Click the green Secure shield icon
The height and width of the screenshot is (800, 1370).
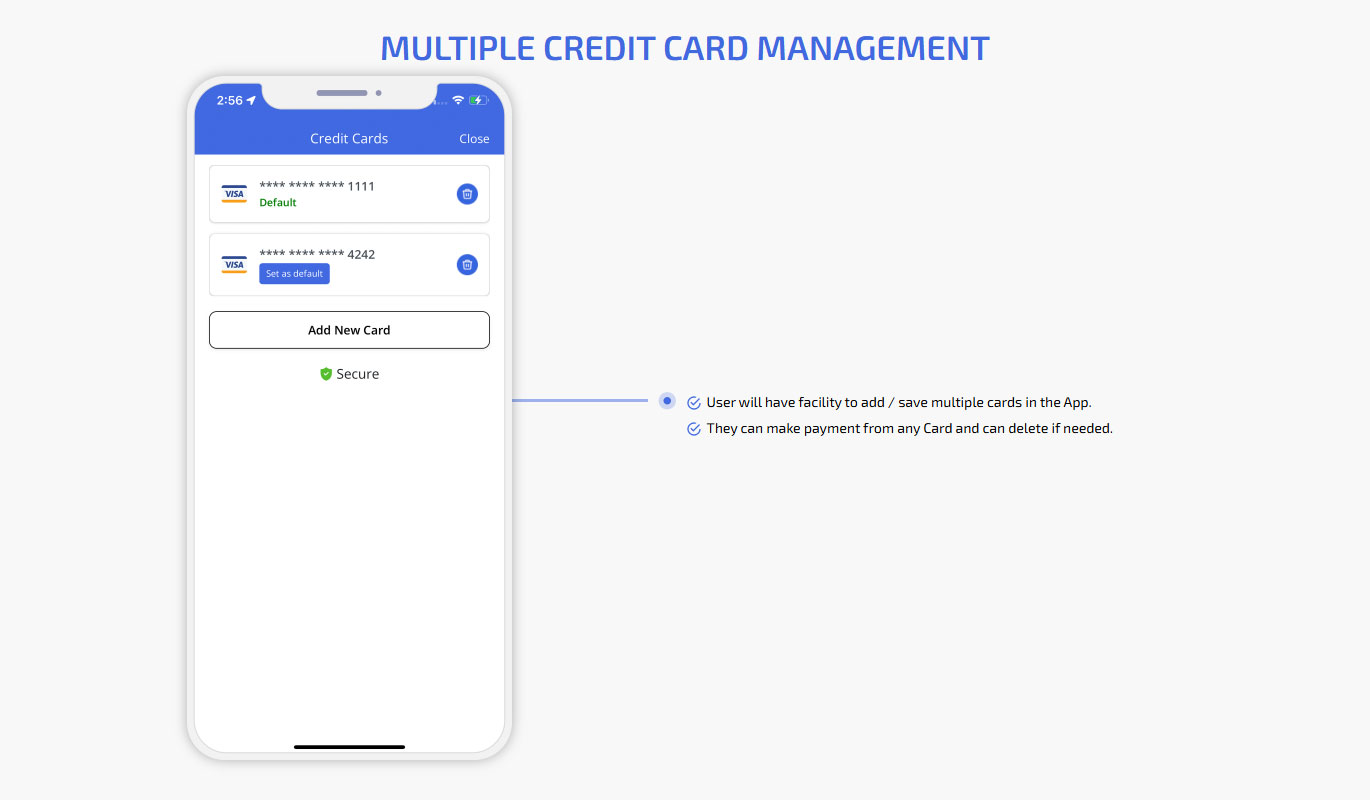pyautogui.click(x=326, y=374)
